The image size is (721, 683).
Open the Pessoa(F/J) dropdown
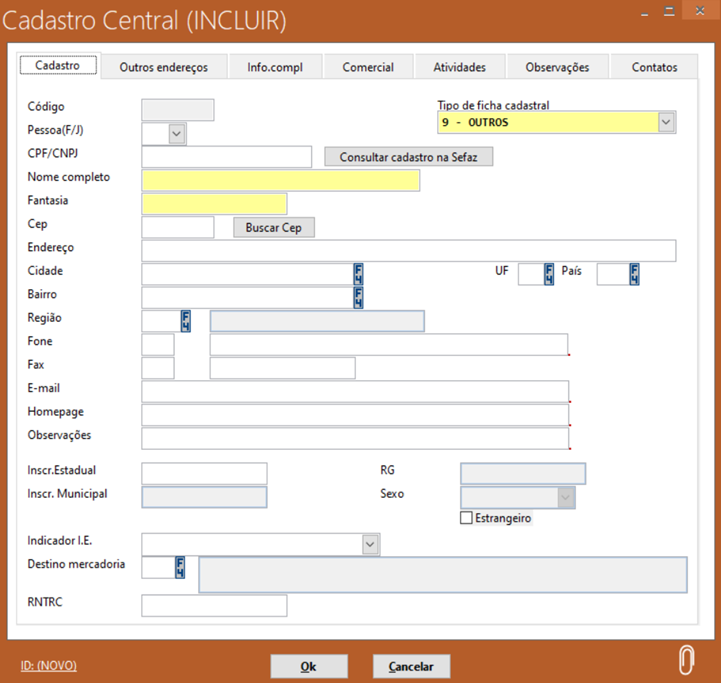[x=176, y=132]
